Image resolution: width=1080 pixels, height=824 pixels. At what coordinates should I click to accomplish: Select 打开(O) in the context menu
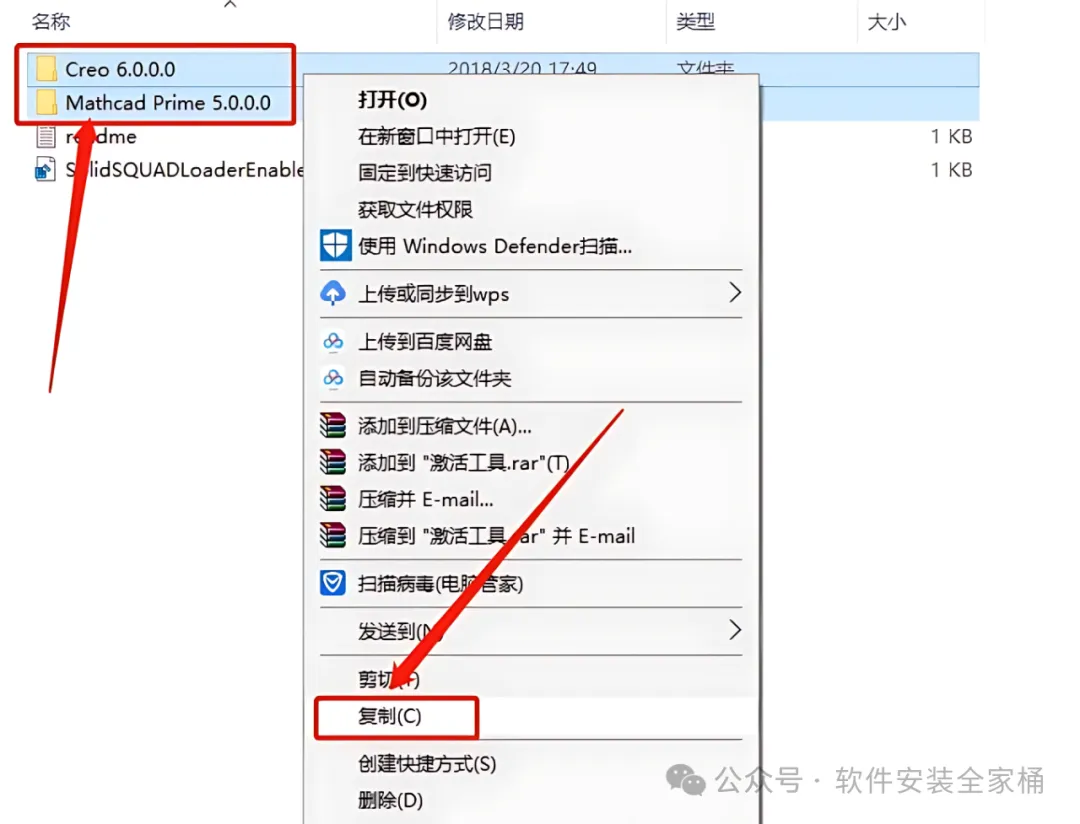(393, 100)
